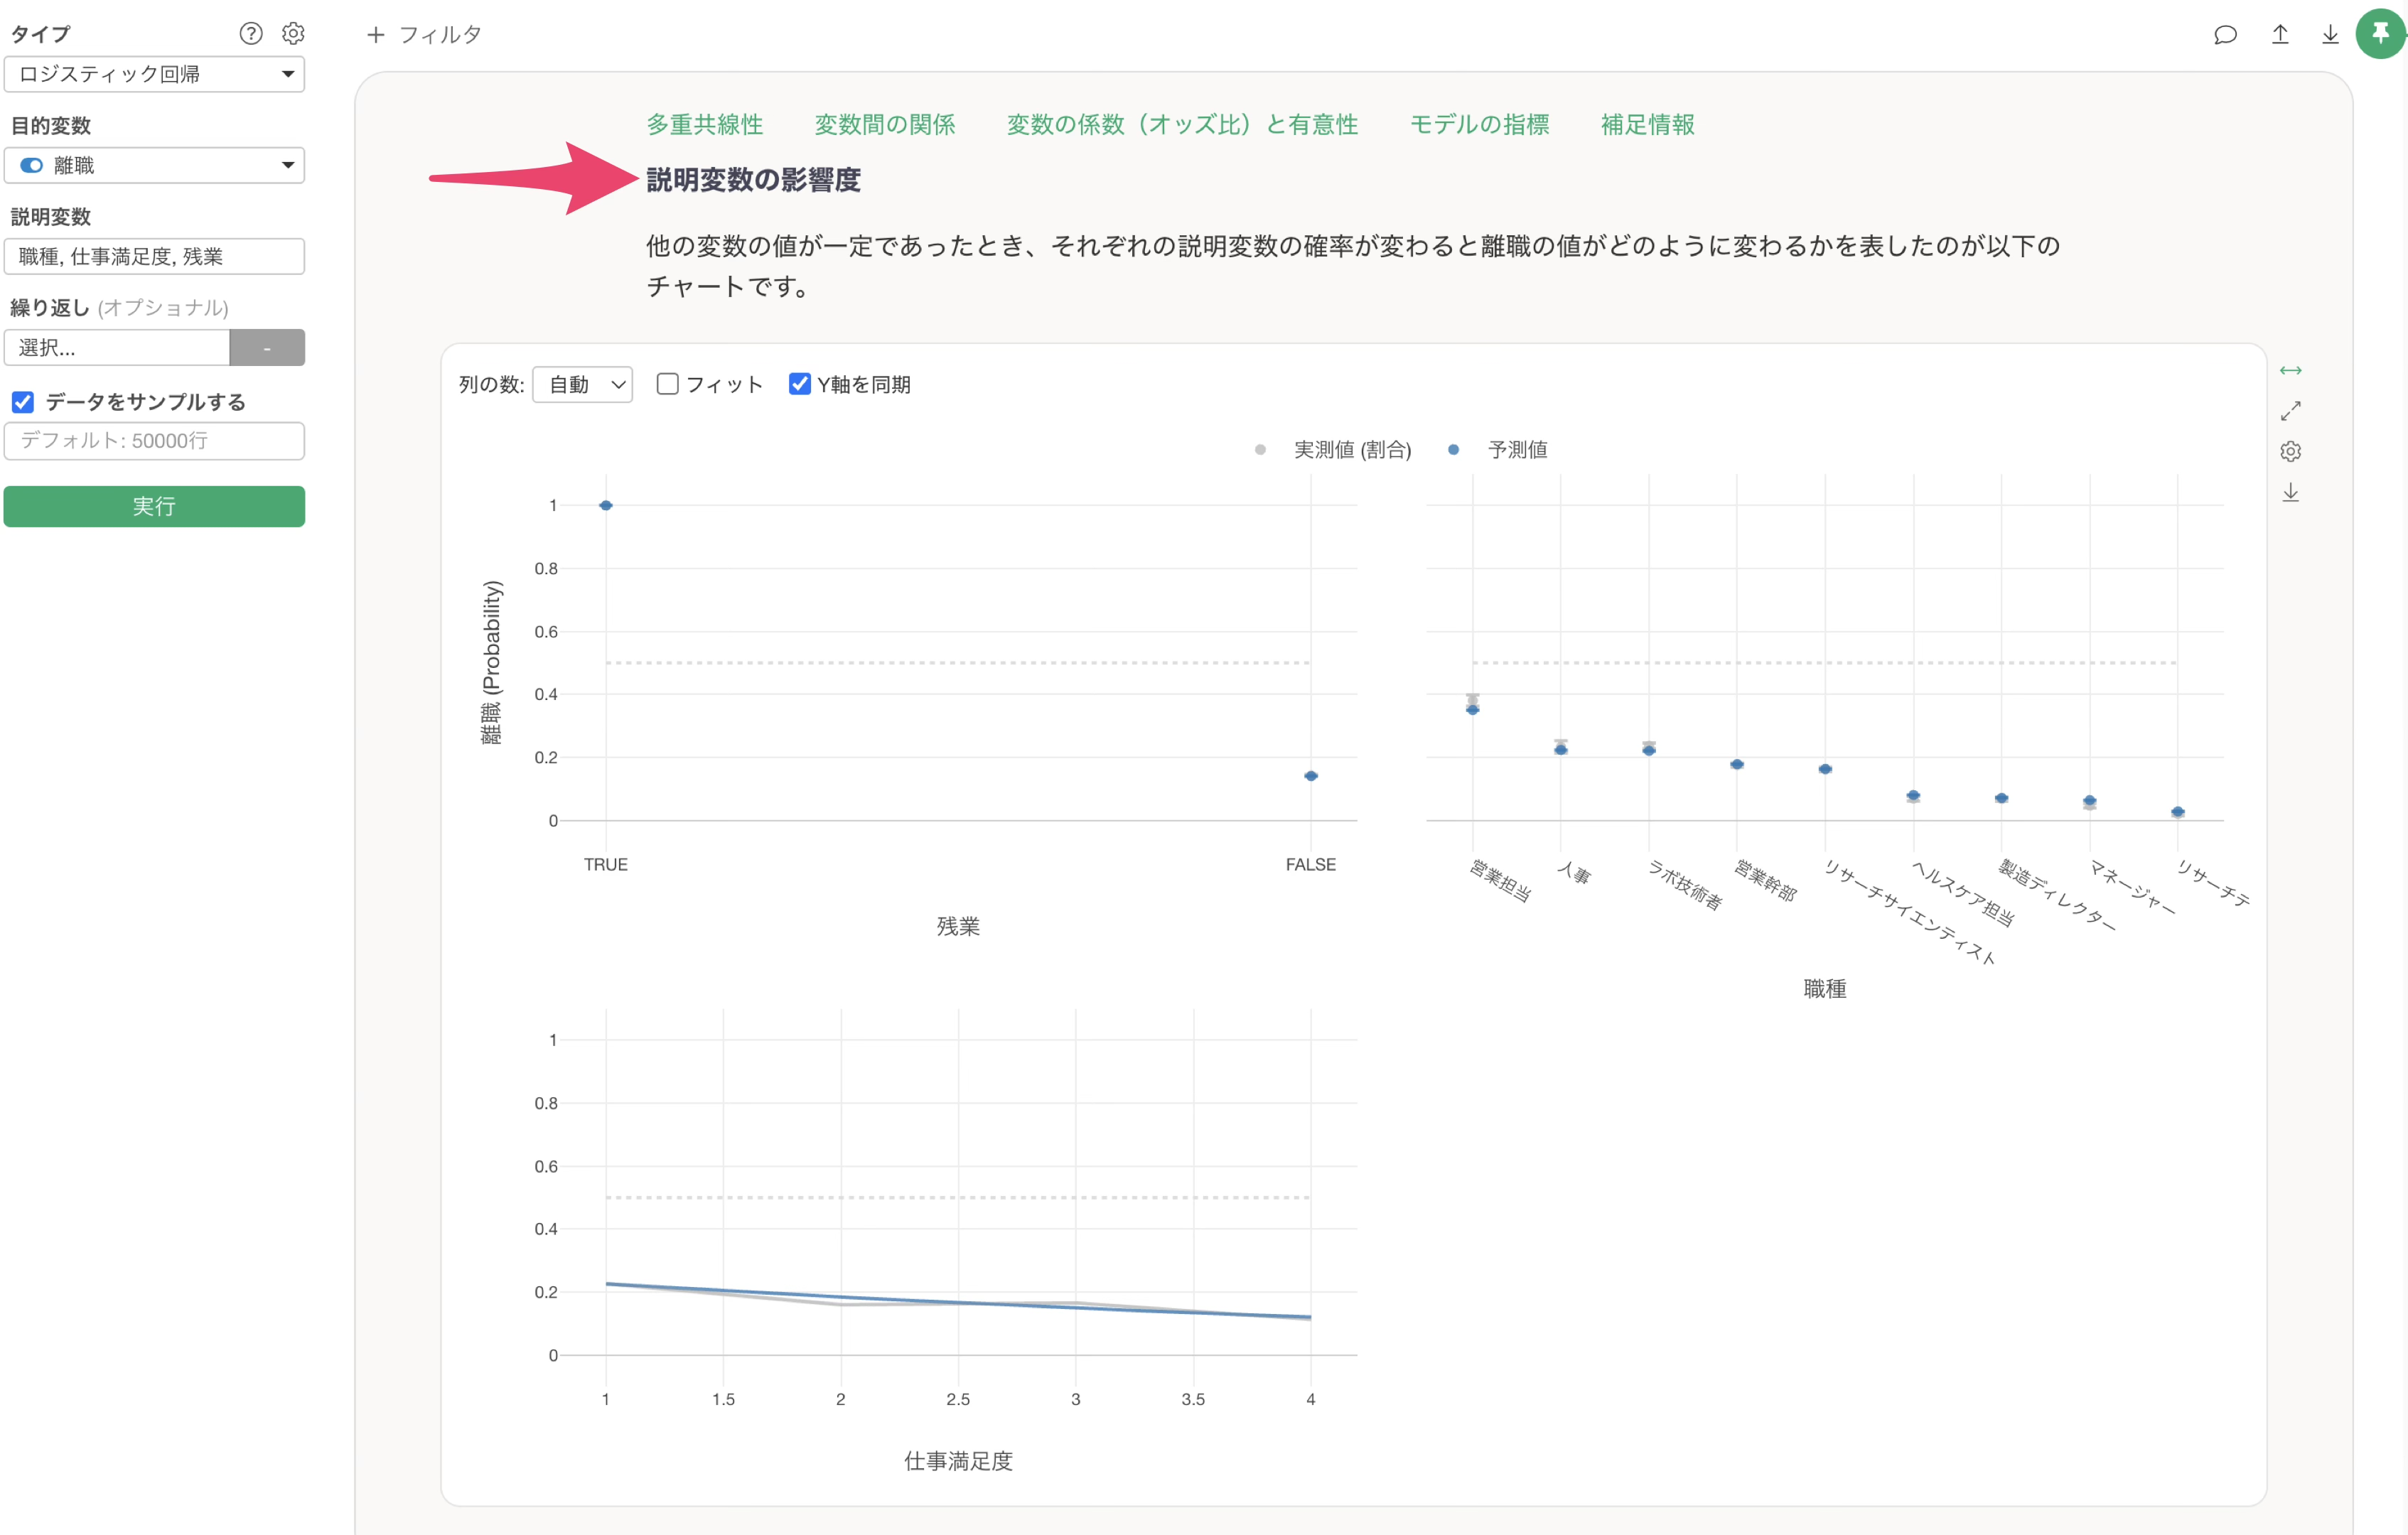The image size is (2408, 1535).
Task: Click the help question mark icon
Action: (251, 33)
